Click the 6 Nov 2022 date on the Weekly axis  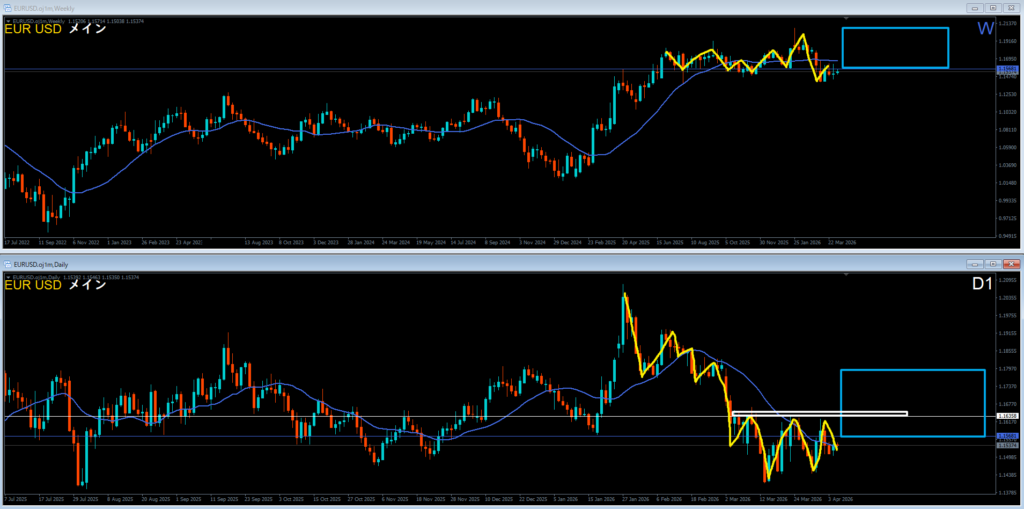click(84, 242)
